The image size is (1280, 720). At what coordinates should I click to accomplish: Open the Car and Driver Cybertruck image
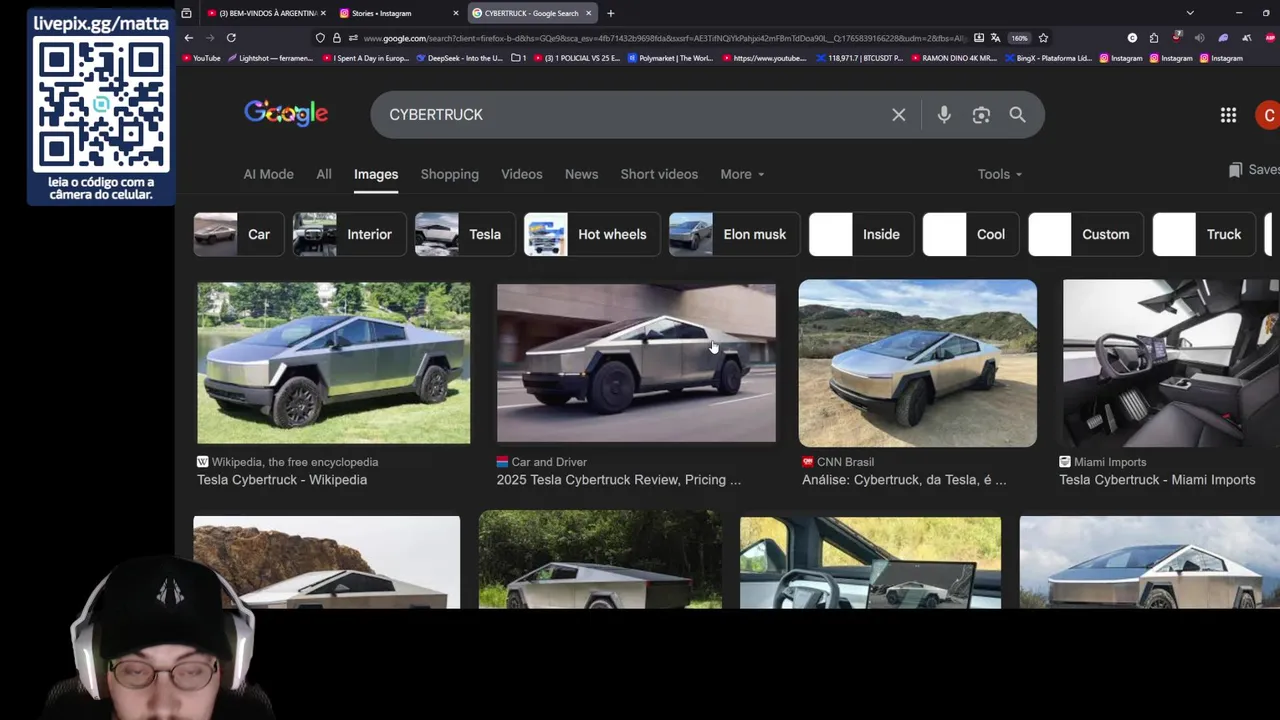coord(636,363)
